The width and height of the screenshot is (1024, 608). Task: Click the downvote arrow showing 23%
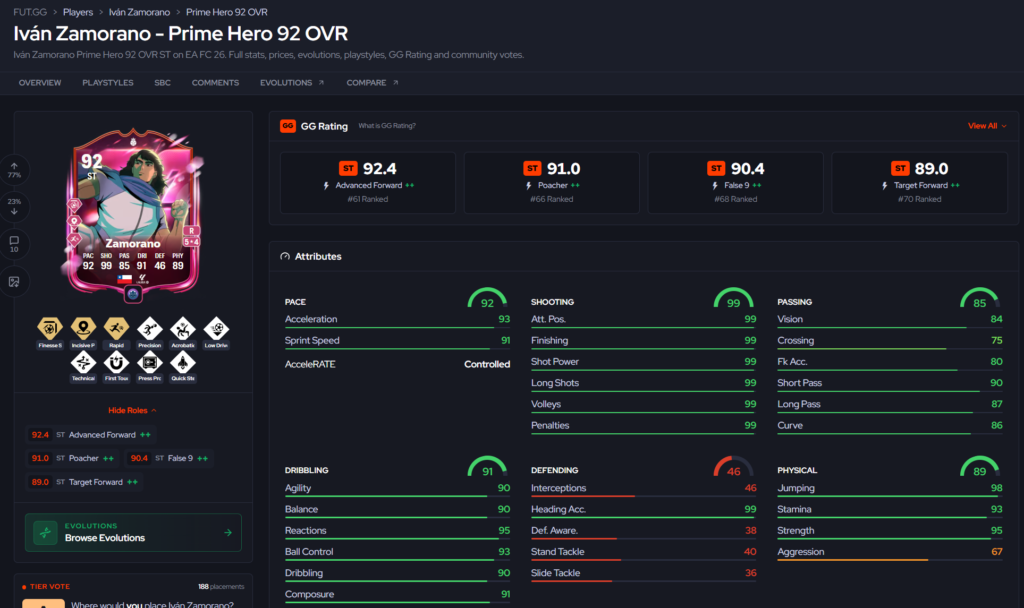coord(14,206)
